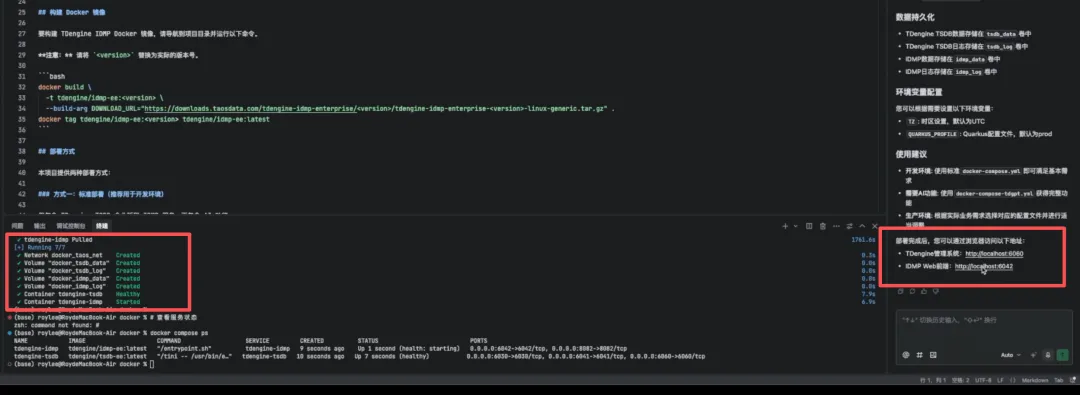1080x395 pixels.
Task: Give thumbs down to the chat response
Action: pos(936,291)
